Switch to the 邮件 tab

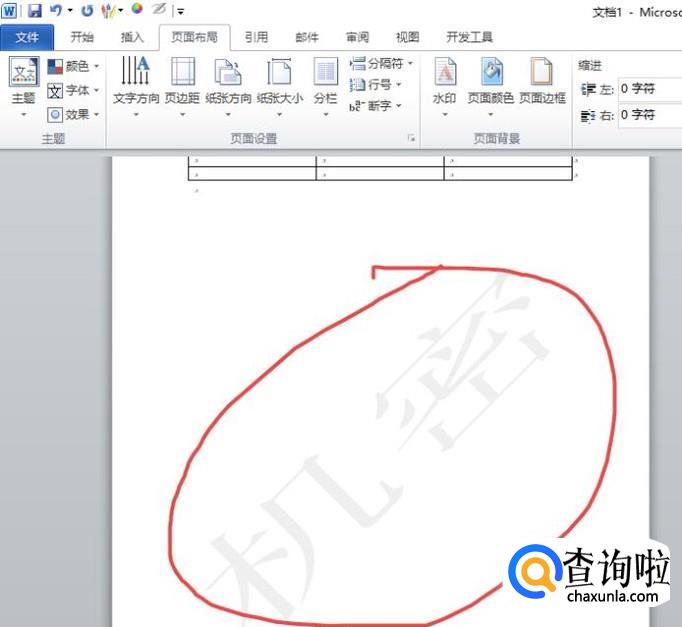point(307,37)
